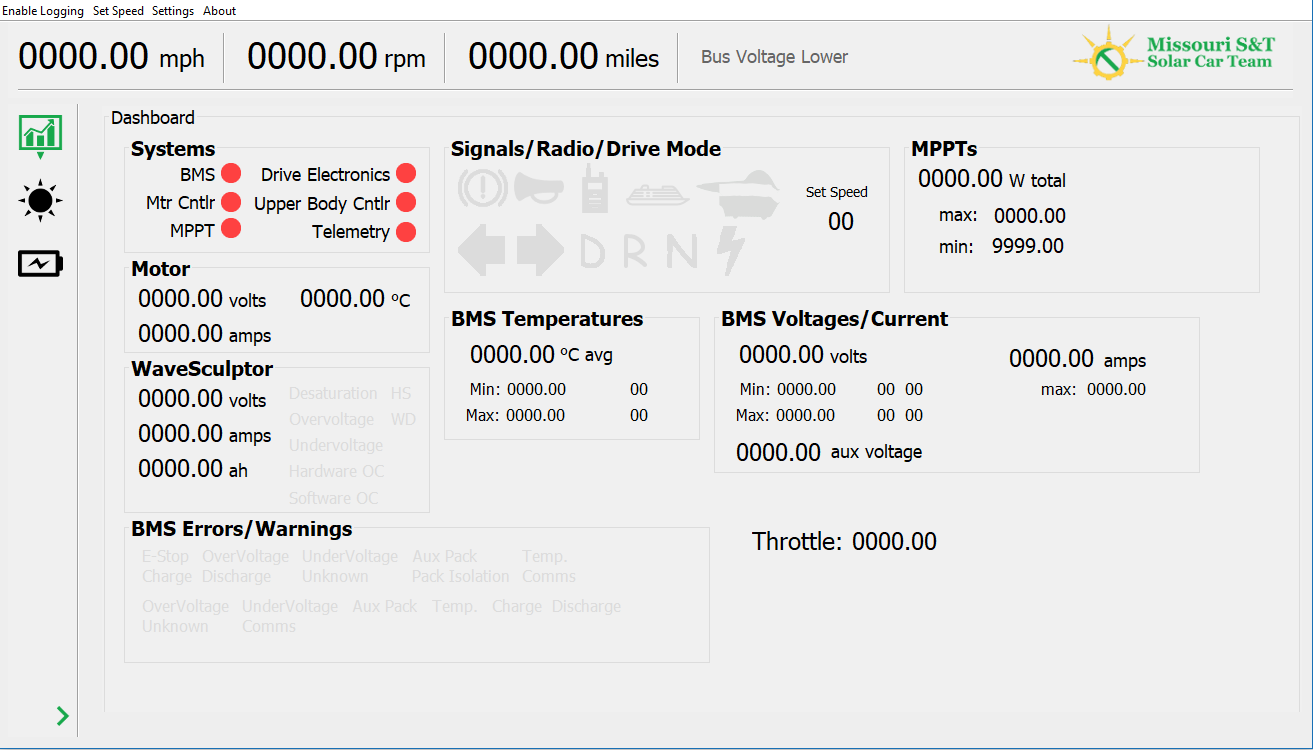
Task: Click the WaveSculptor ah readout
Action: 193,469
